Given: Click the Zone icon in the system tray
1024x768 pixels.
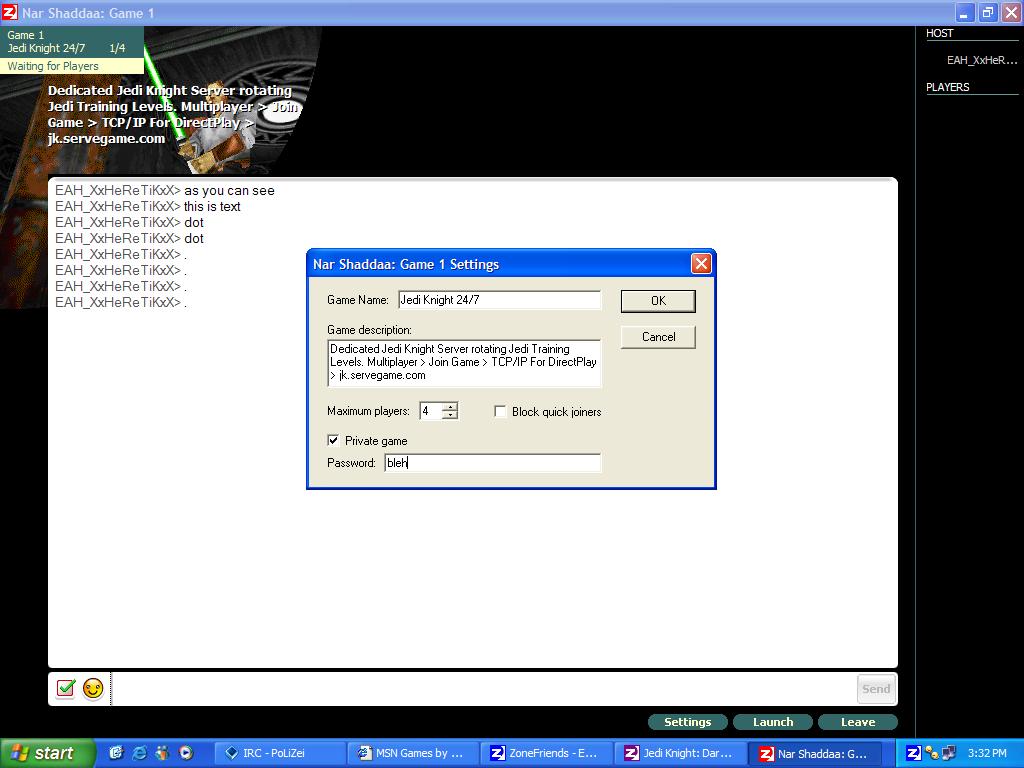Looking at the screenshot, I should coord(914,753).
